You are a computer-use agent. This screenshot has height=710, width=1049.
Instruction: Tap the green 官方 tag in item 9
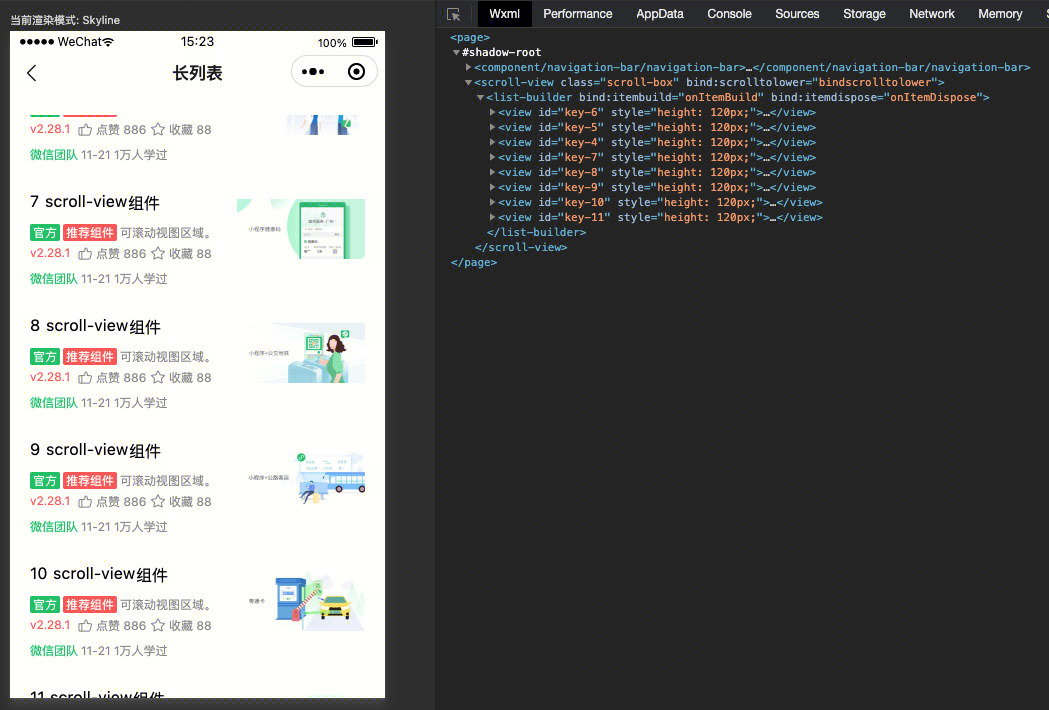[x=45, y=480]
